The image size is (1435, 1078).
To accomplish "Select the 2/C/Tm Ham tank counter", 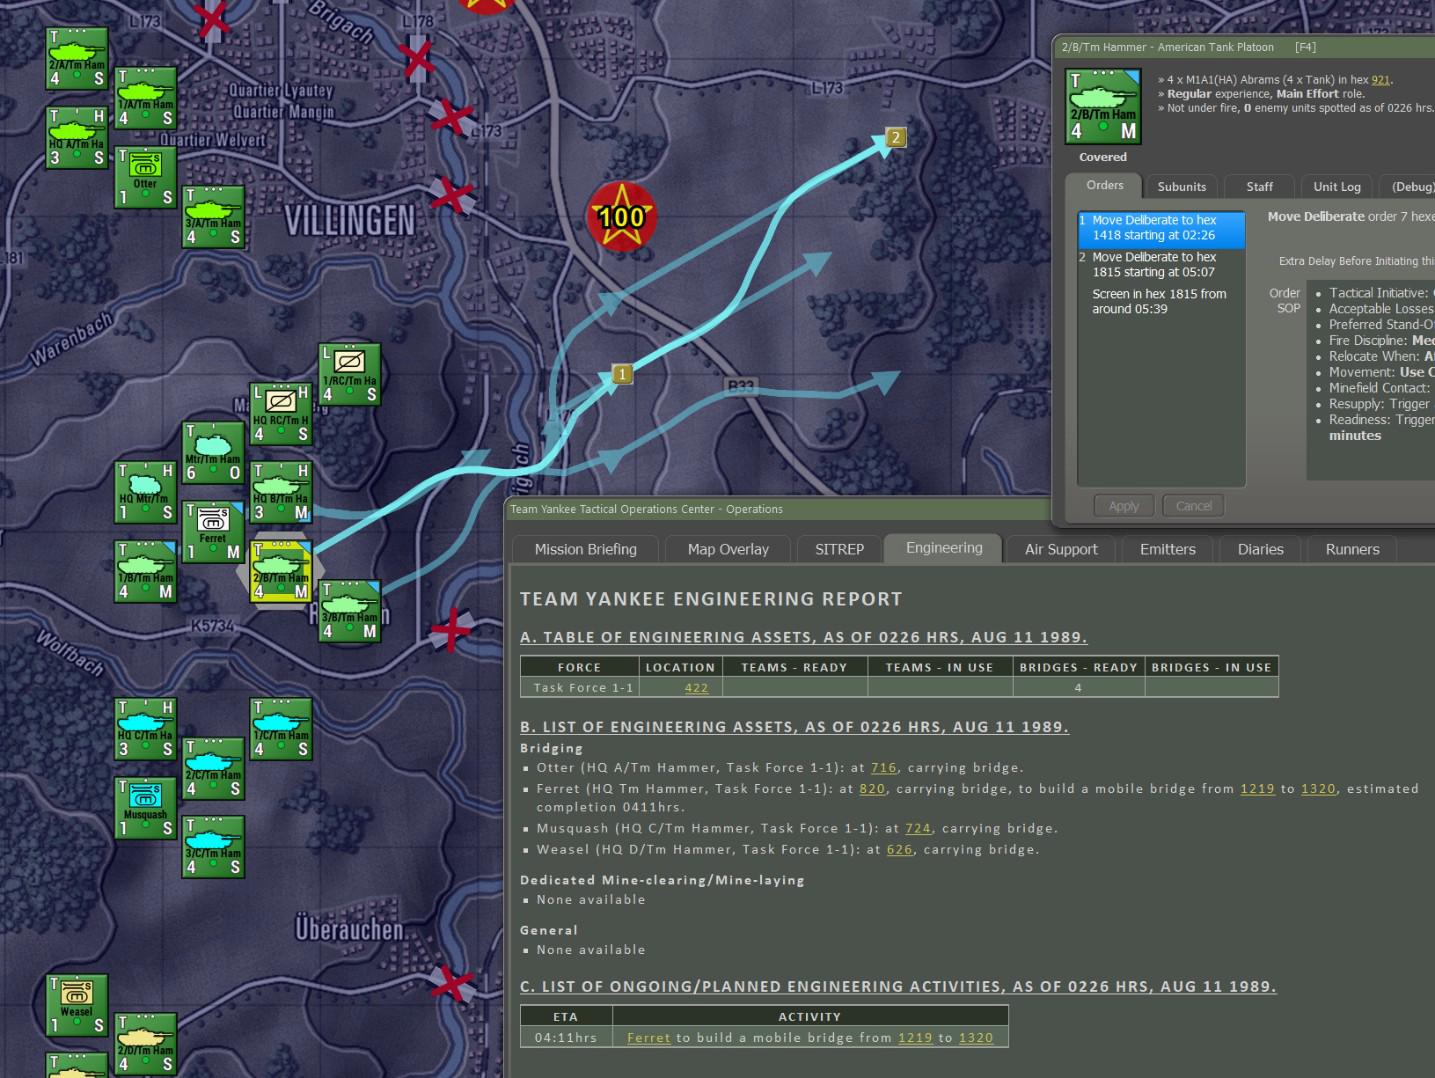I will click(214, 768).
